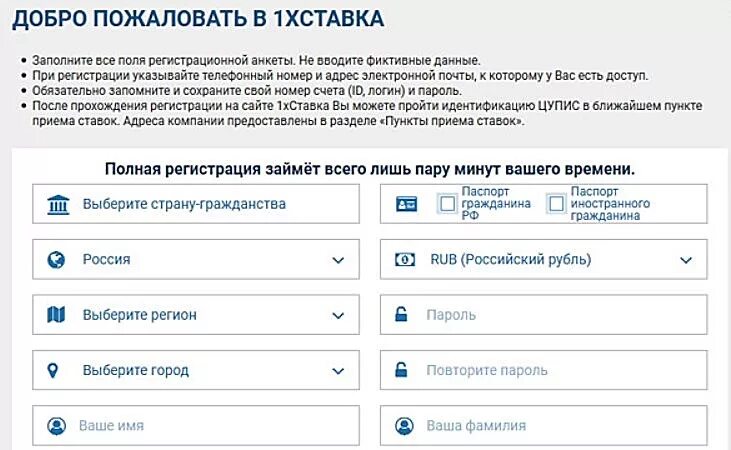Click the location pin city icon
This screenshot has height=450, width=731.
53,371
